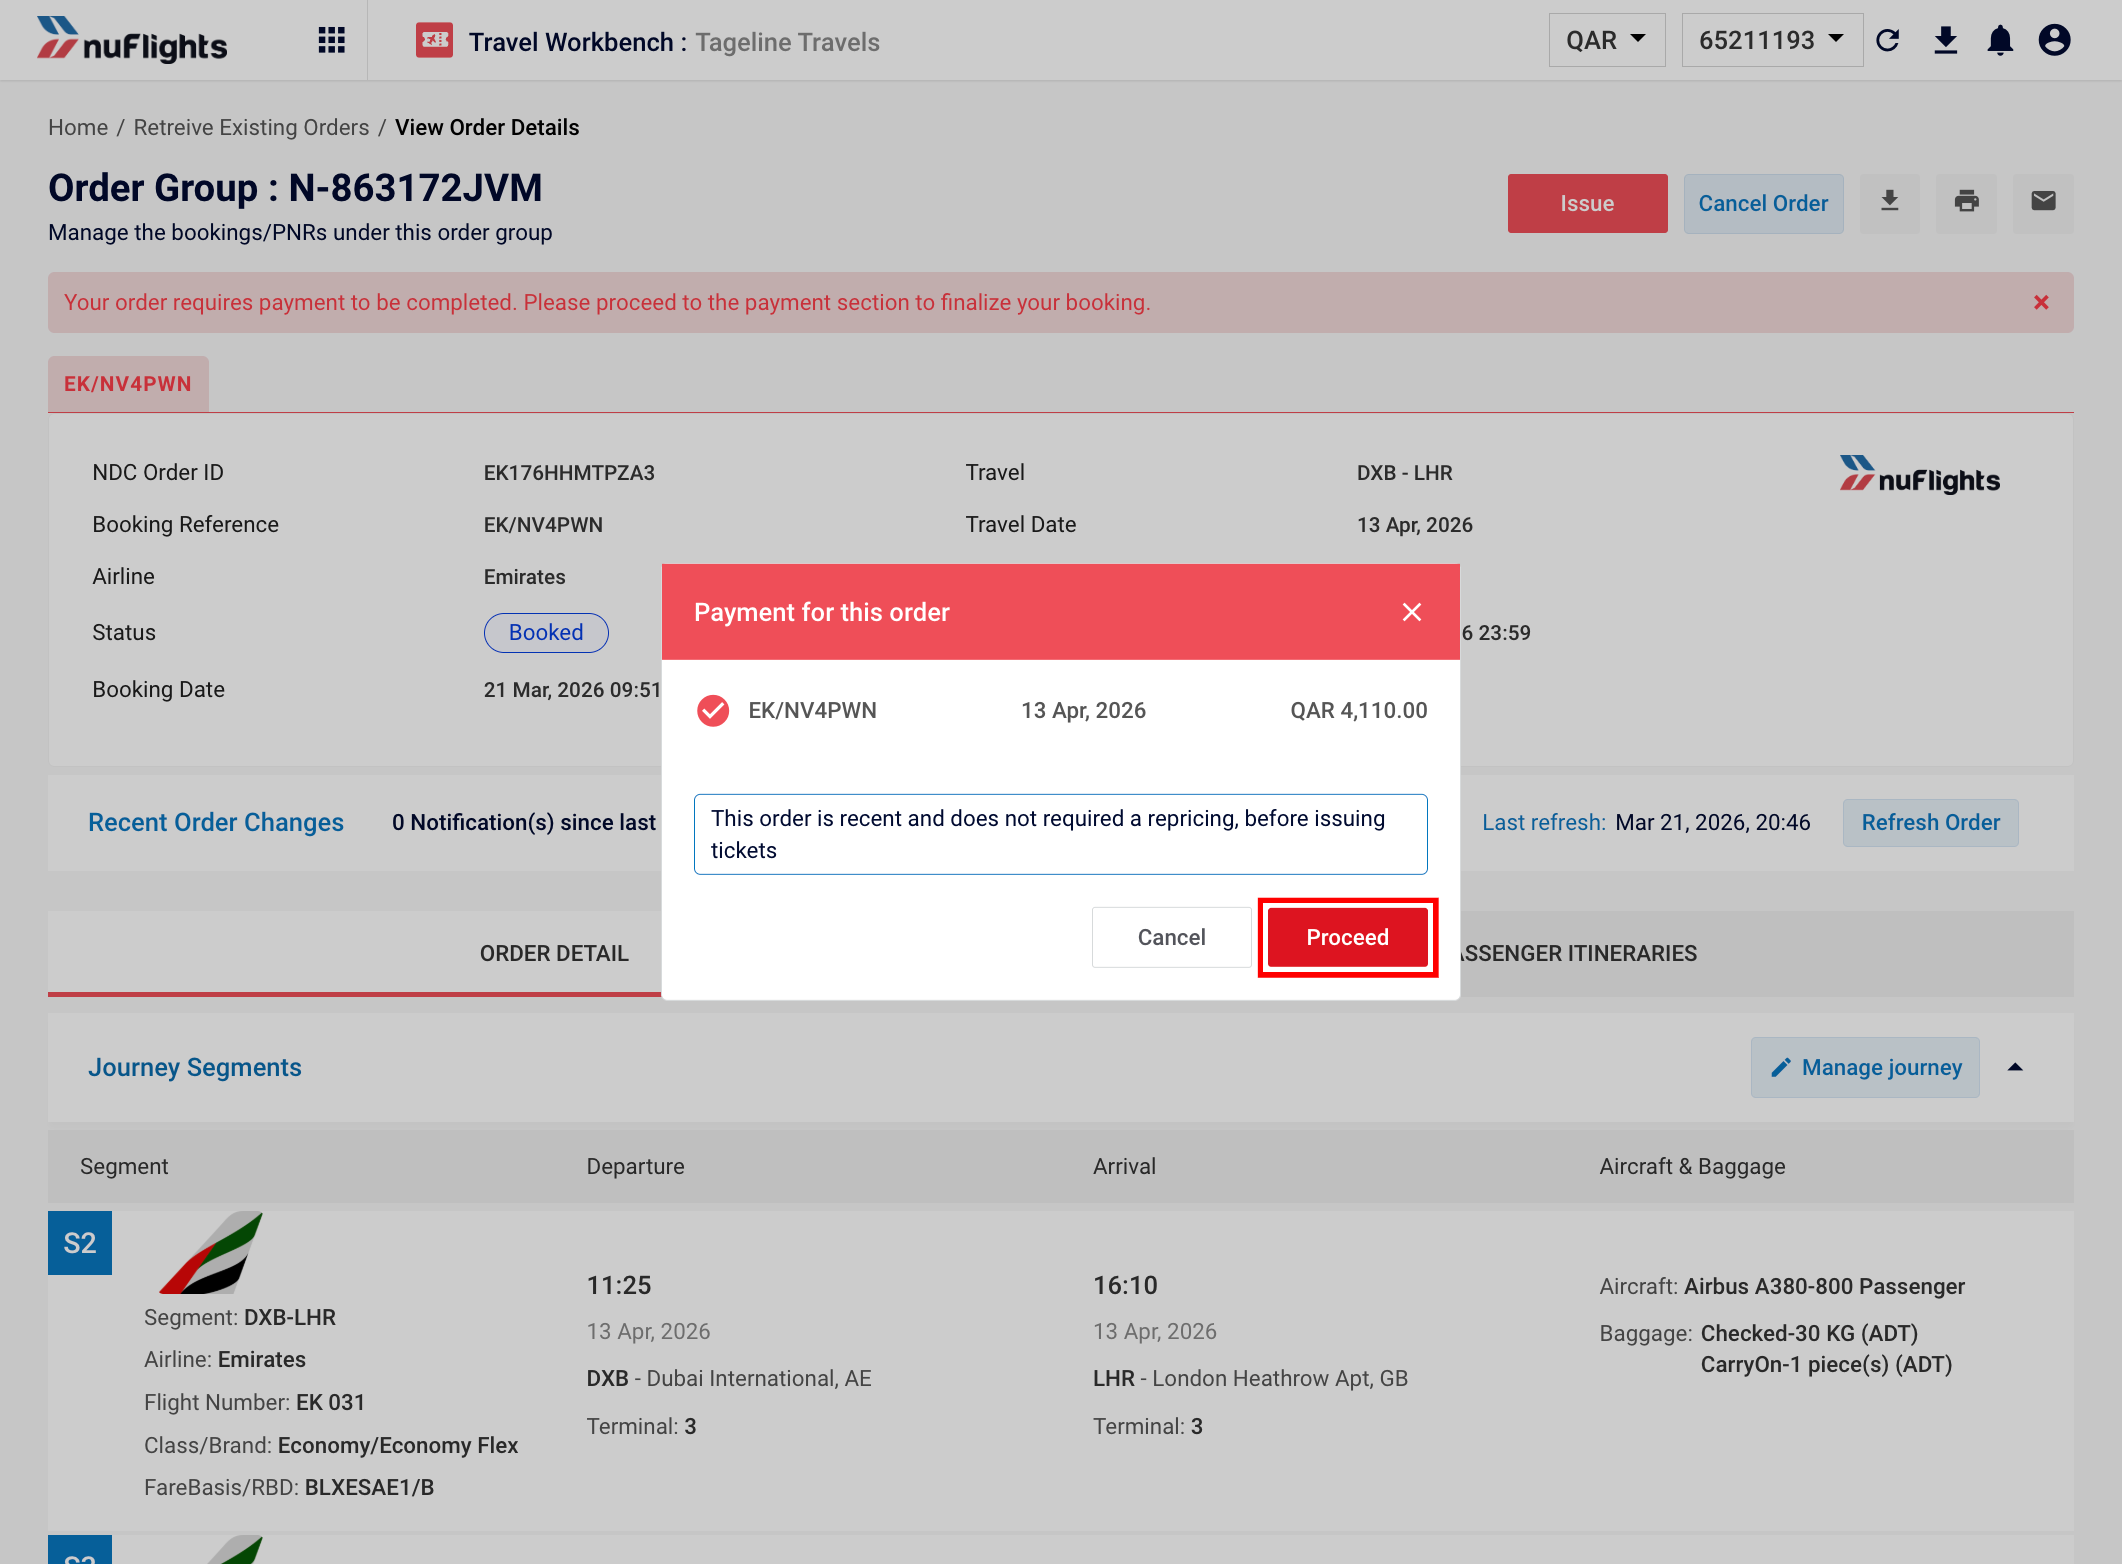Click the Cancel Order button
Image resolution: width=2122 pixels, height=1564 pixels.
(x=1763, y=203)
